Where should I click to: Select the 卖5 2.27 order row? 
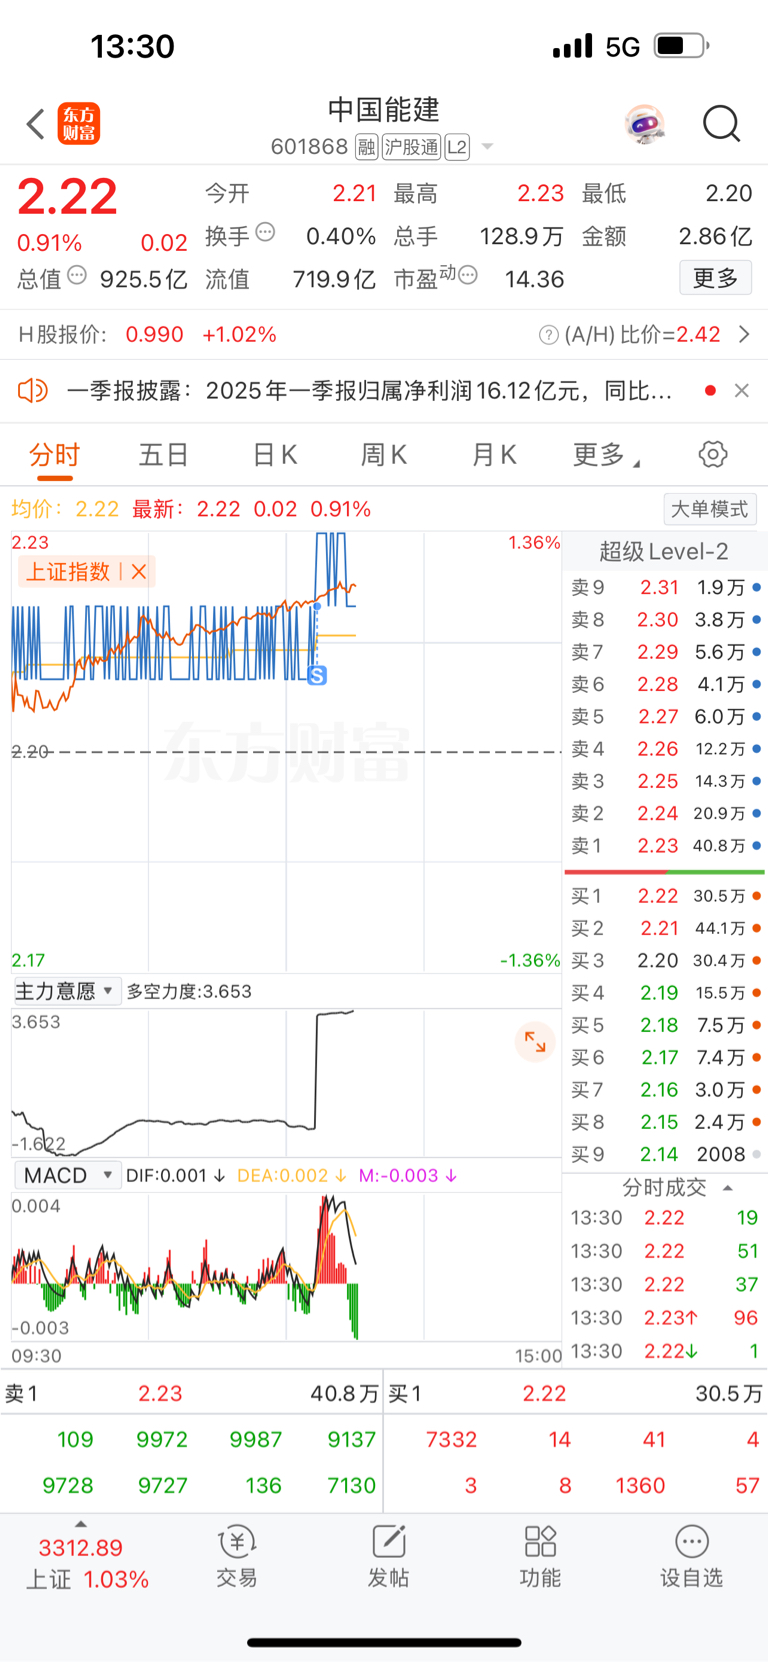coord(666,716)
